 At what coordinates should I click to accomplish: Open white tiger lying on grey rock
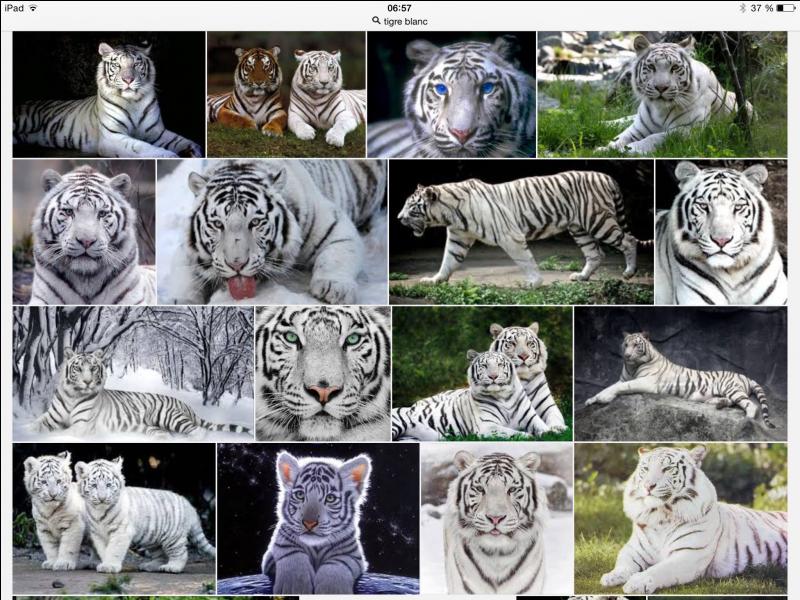pyautogui.click(x=681, y=373)
